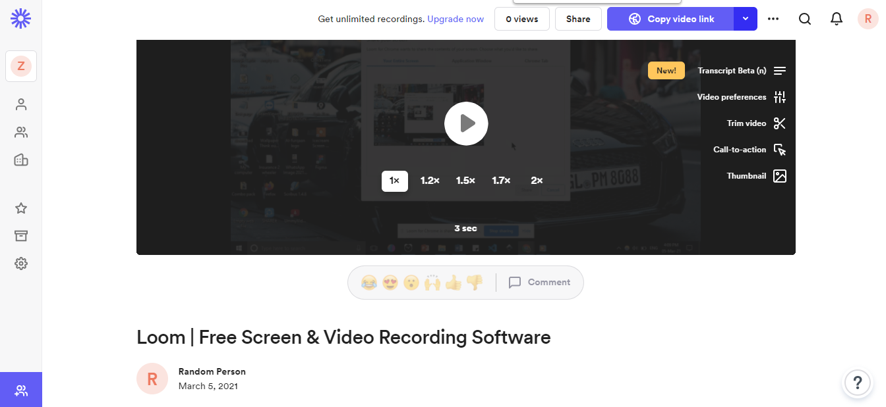The width and height of the screenshot is (886, 407).
Task: Play the video with center play button
Action: point(466,123)
